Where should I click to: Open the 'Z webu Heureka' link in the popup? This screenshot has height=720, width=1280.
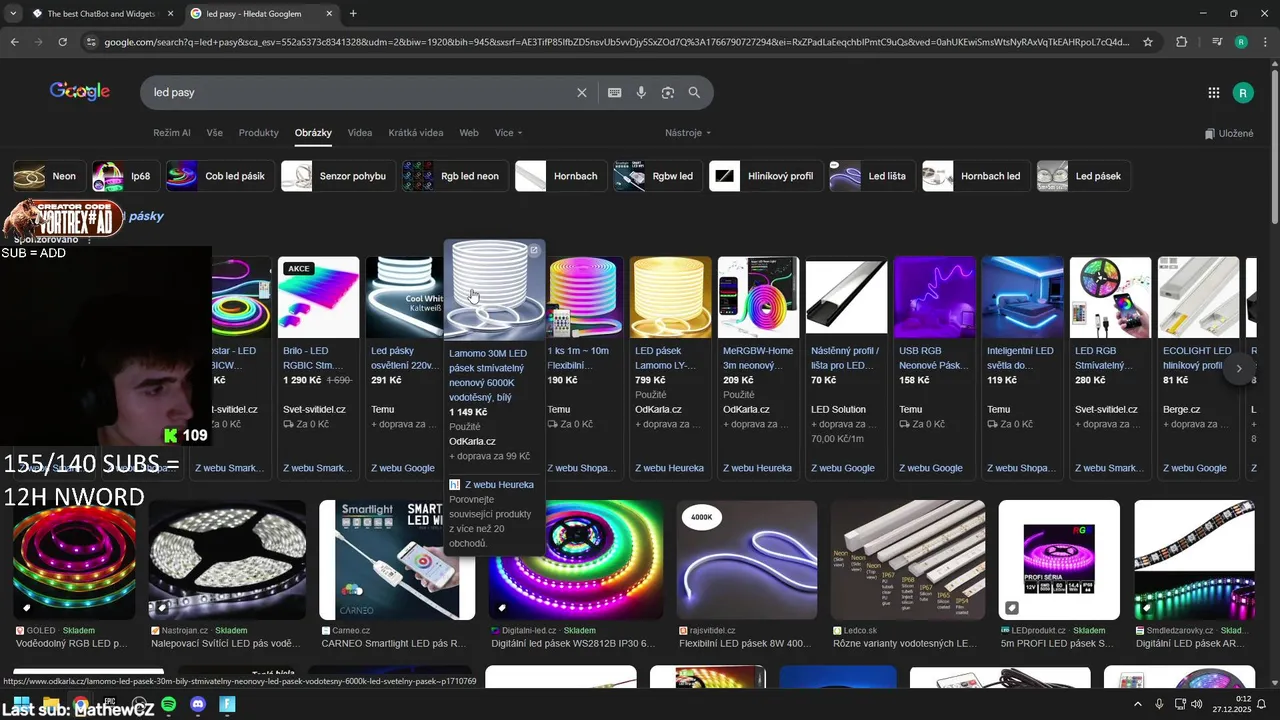click(x=499, y=485)
